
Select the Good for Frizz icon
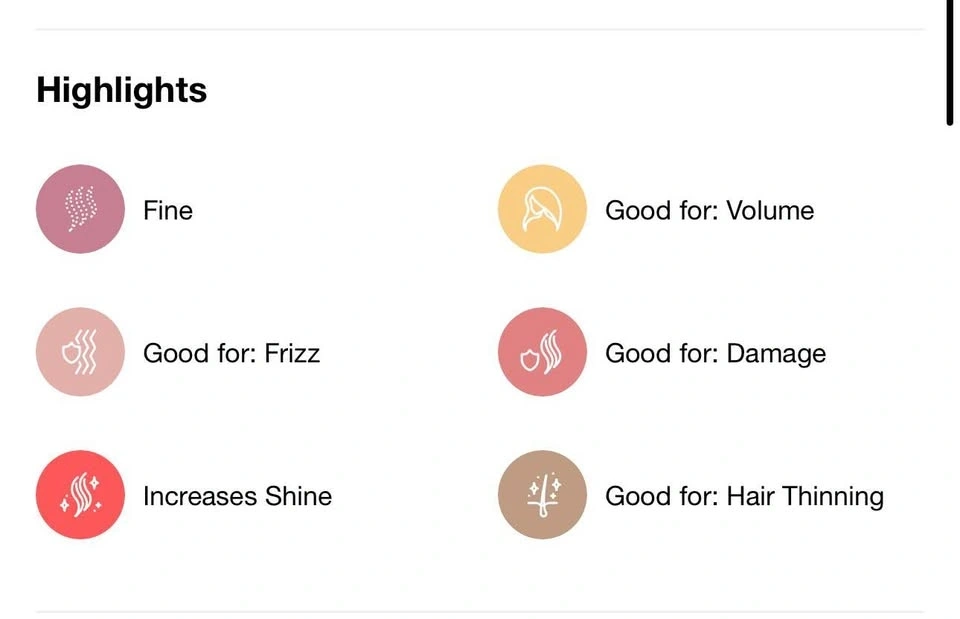click(x=80, y=352)
